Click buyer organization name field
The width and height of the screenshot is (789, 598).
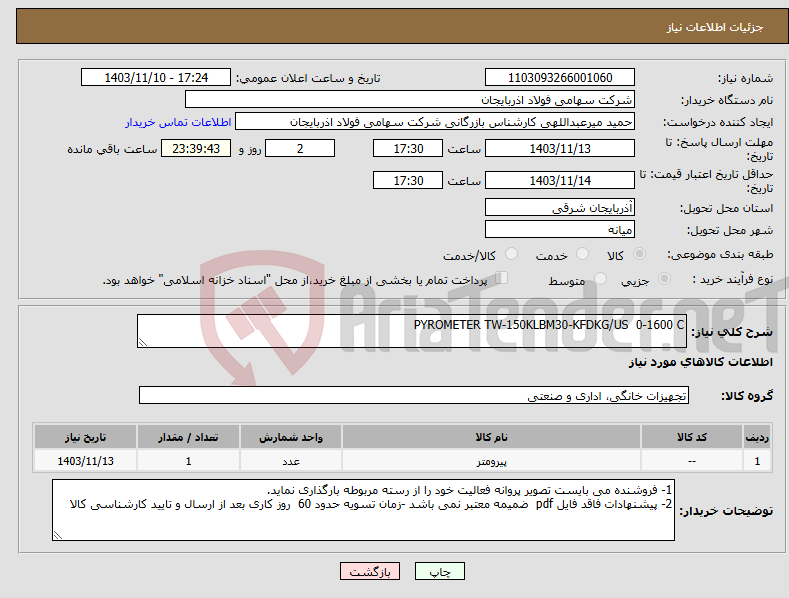pyautogui.click(x=410, y=100)
